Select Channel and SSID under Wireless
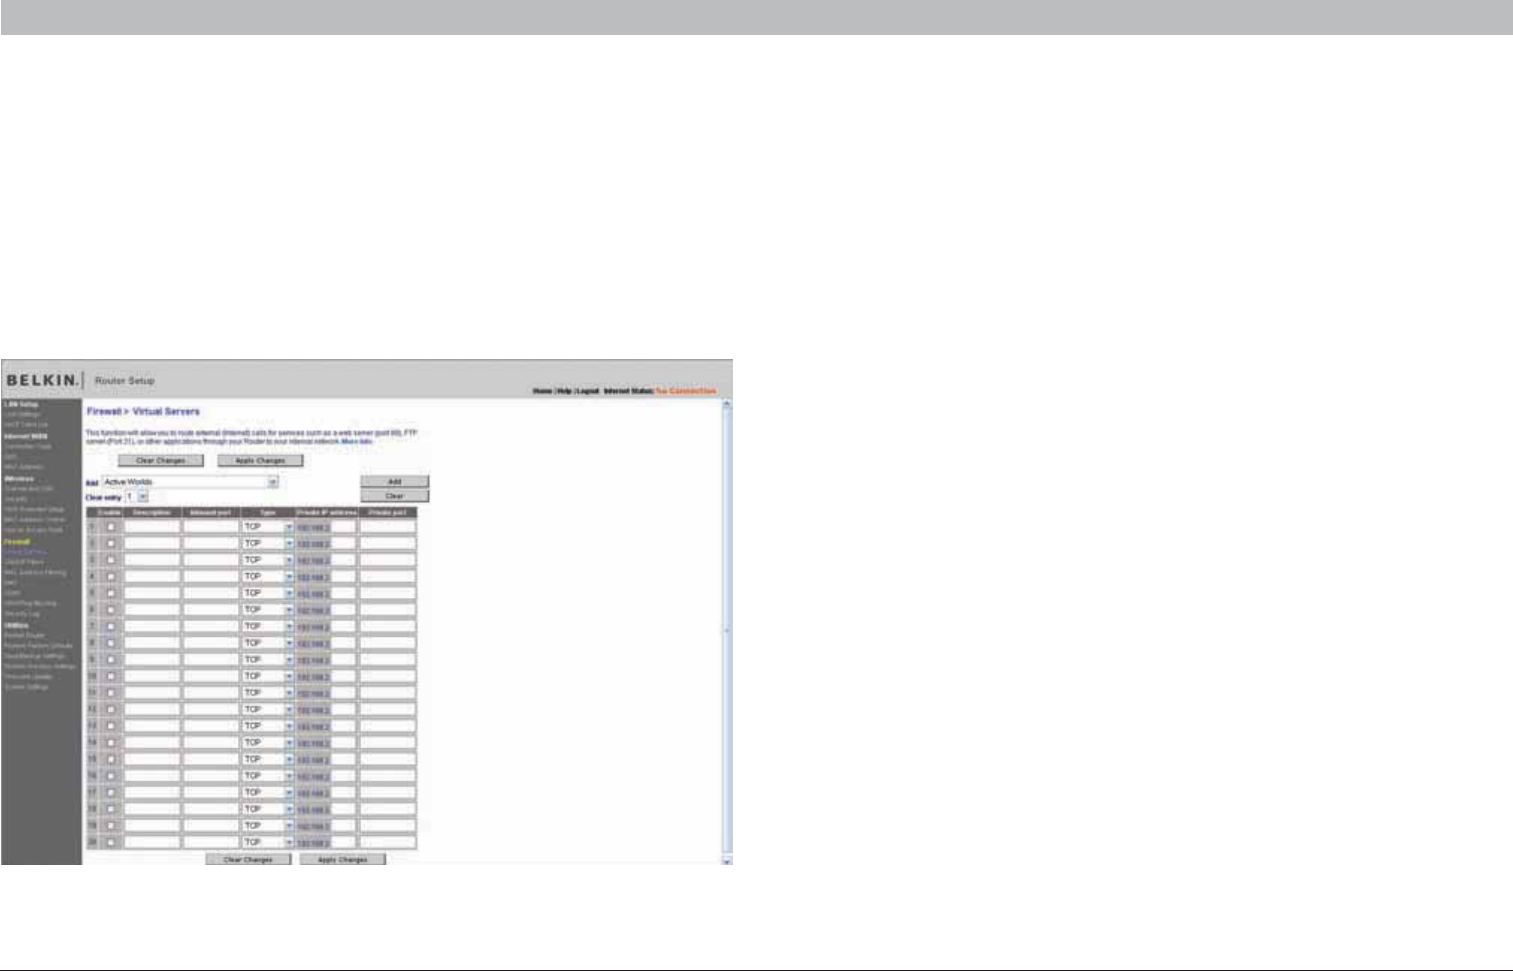The height and width of the screenshot is (971, 1513). click(x=29, y=489)
